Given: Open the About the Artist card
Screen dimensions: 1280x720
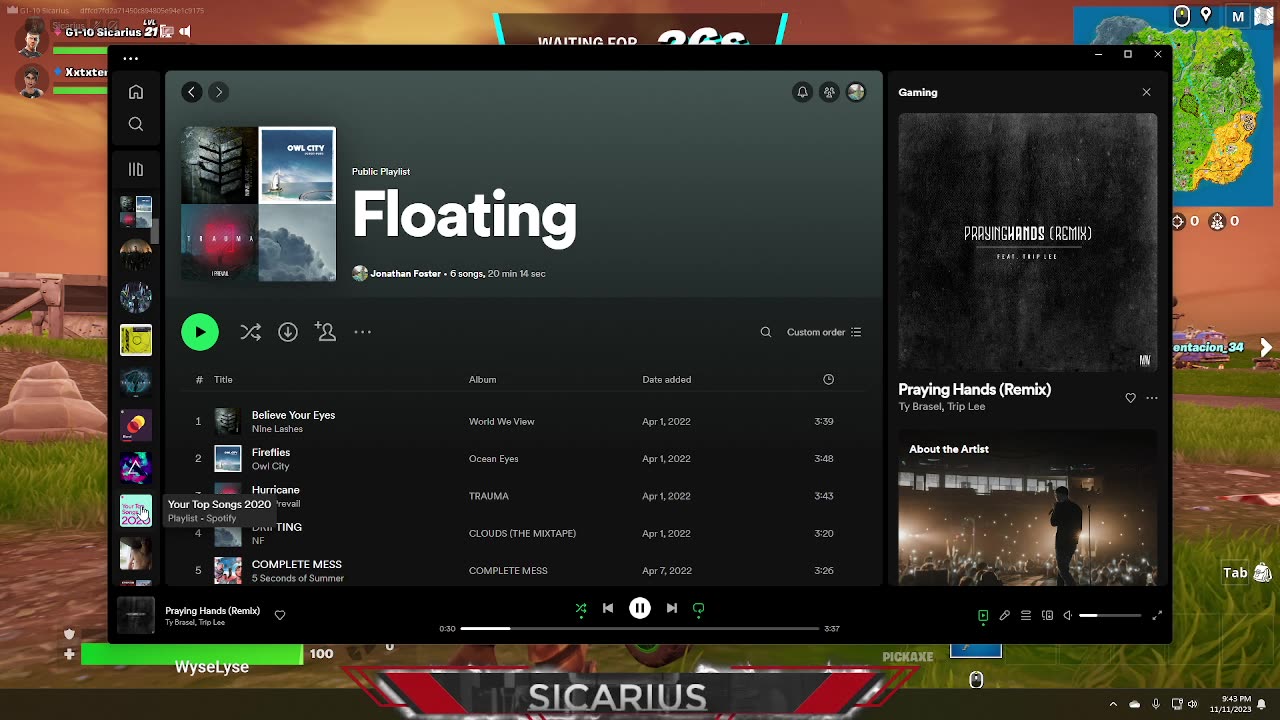Looking at the screenshot, I should 1028,508.
